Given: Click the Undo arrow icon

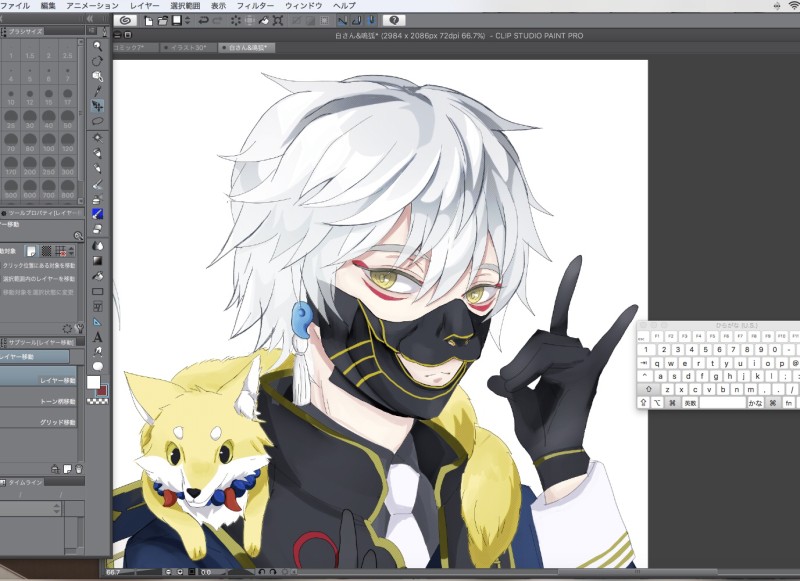Looking at the screenshot, I should [x=203, y=20].
